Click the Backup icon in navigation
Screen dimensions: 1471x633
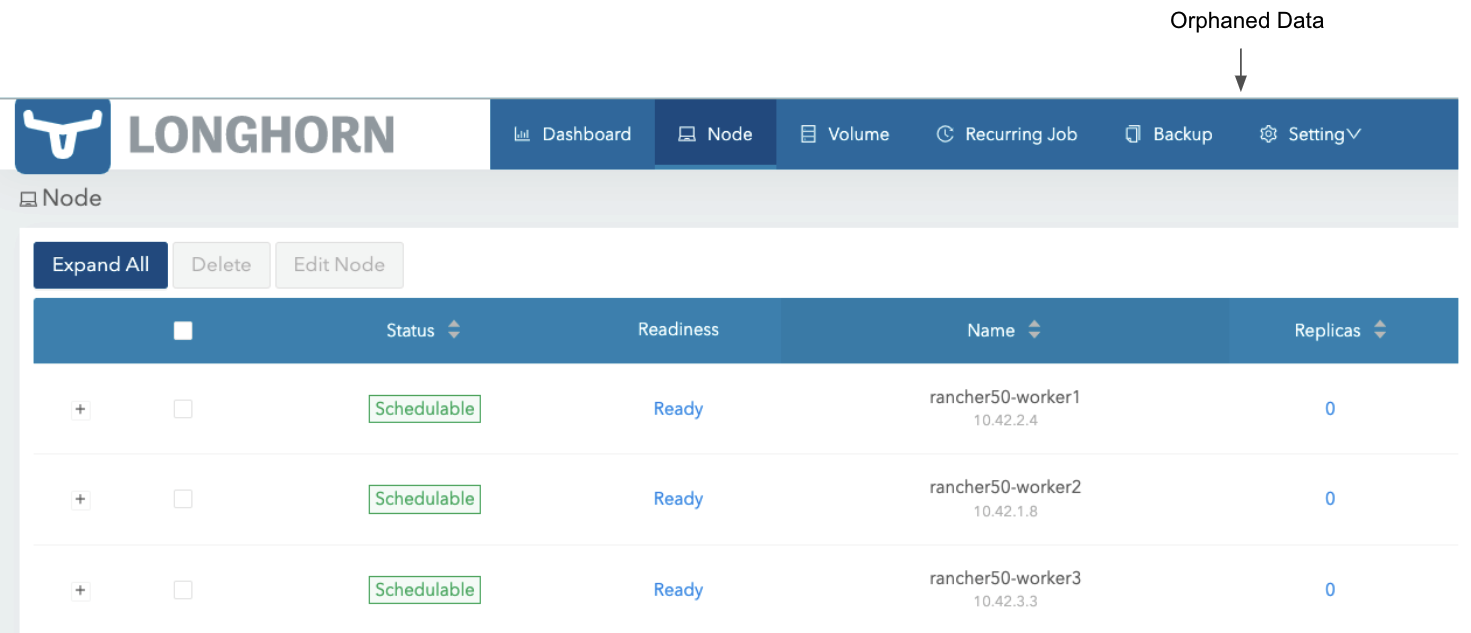click(x=1131, y=133)
